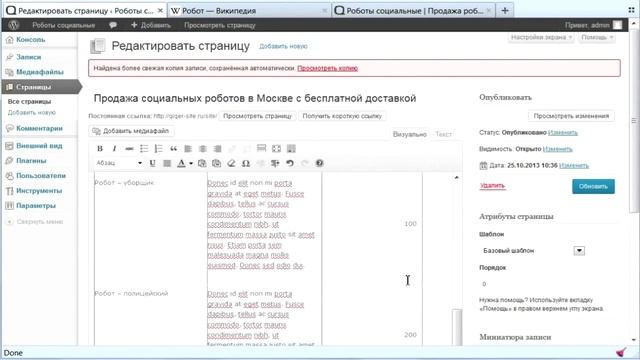Justify text with full alignment
The width and height of the screenshot is (640, 360).
167,163
